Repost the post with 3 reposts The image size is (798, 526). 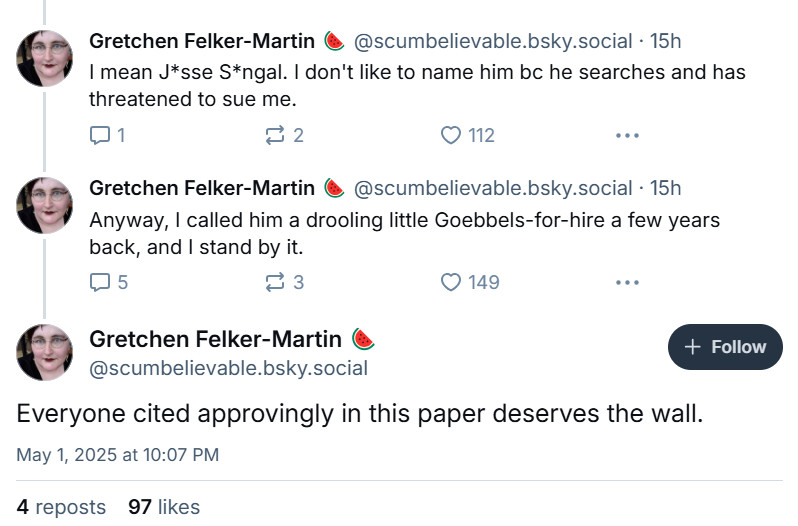275,282
